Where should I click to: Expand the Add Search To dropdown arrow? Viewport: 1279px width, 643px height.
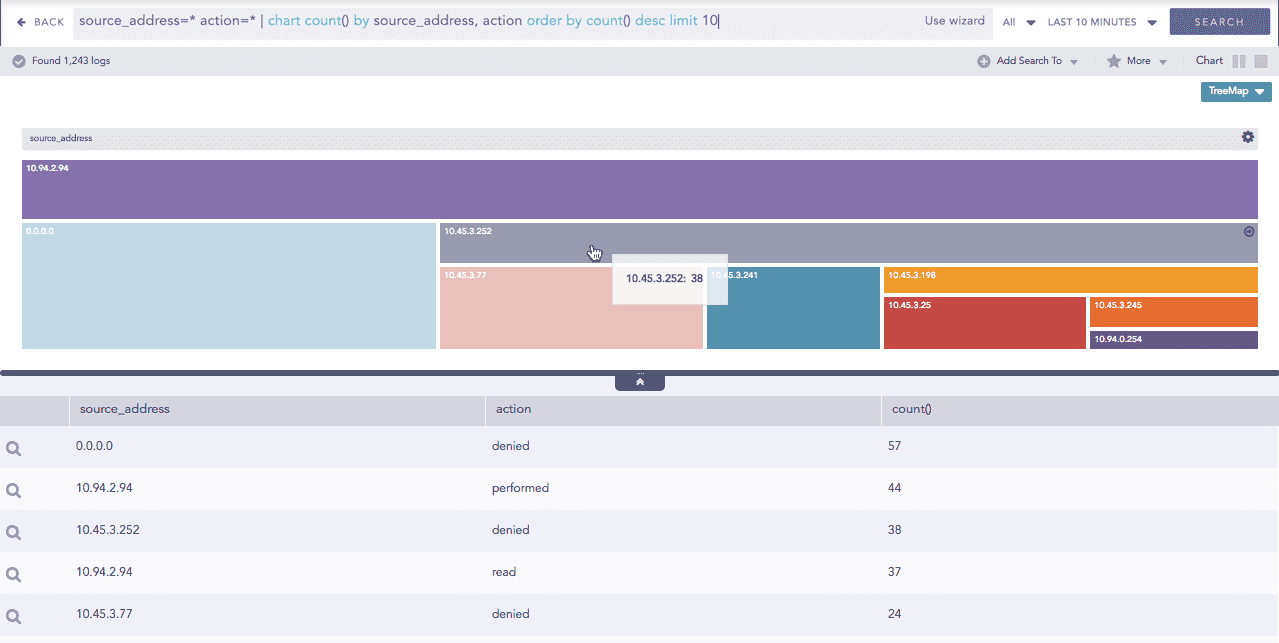point(1075,60)
